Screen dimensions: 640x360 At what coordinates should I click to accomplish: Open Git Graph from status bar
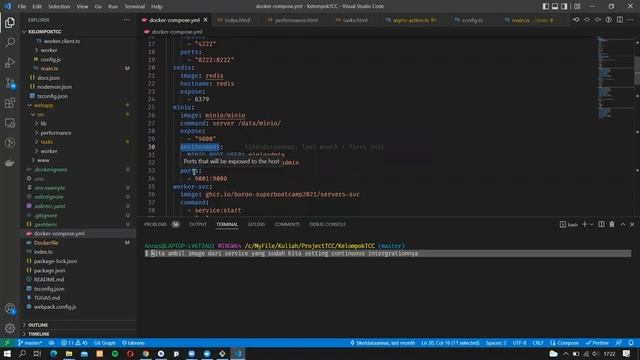coord(104,343)
